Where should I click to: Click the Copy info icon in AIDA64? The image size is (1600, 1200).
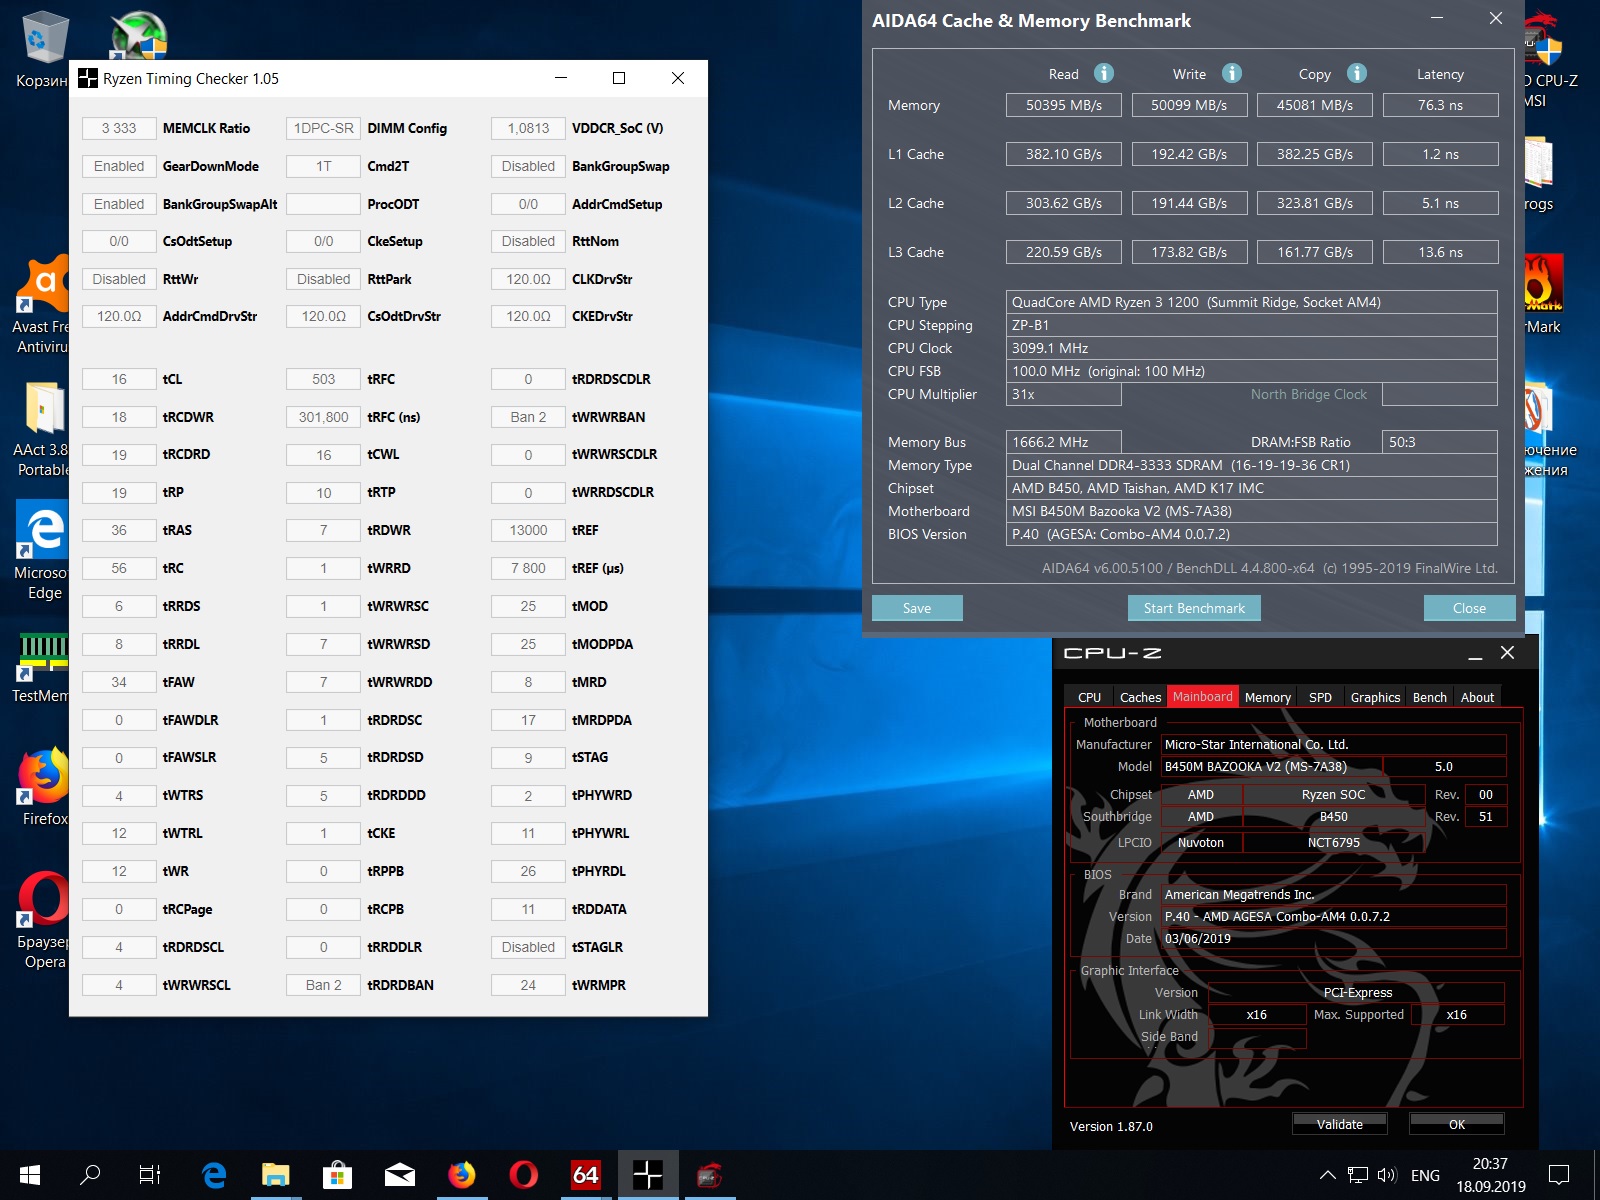pos(1356,73)
